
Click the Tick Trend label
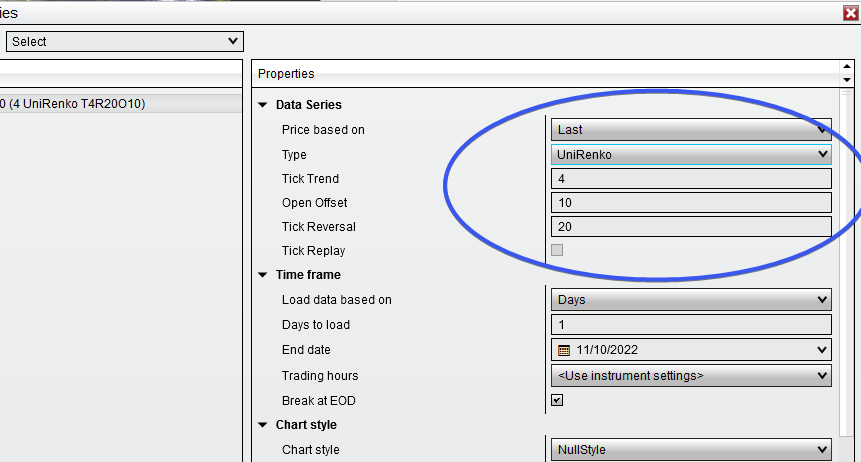pos(310,179)
